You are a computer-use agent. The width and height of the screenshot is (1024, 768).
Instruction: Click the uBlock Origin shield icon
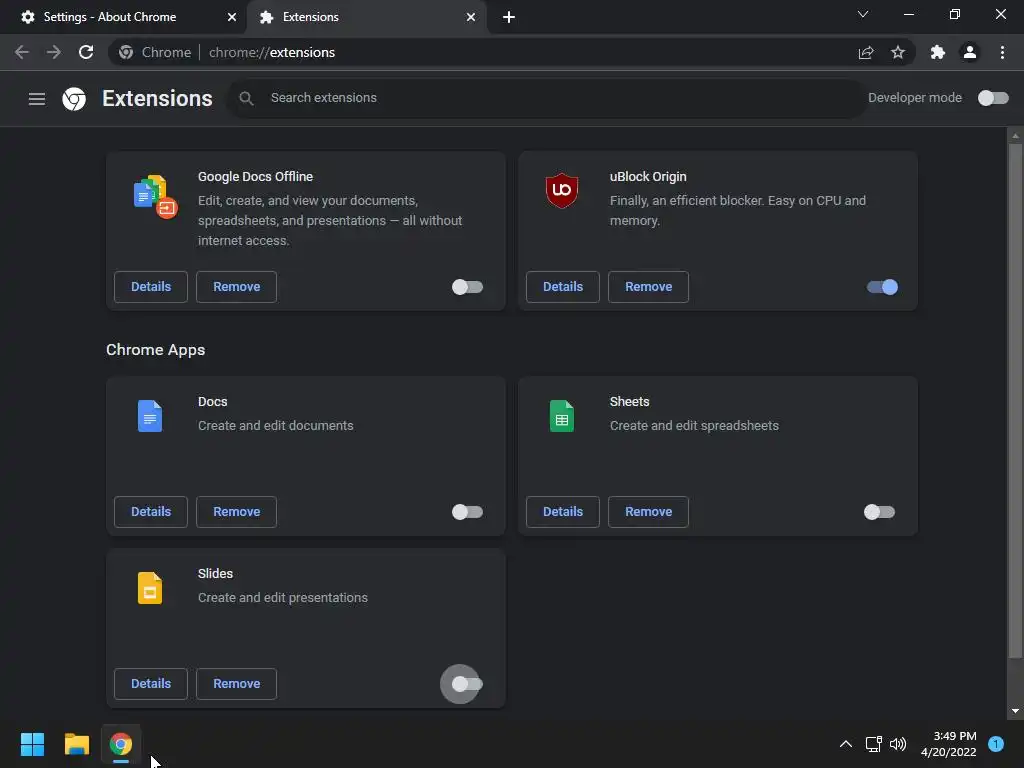tap(562, 191)
